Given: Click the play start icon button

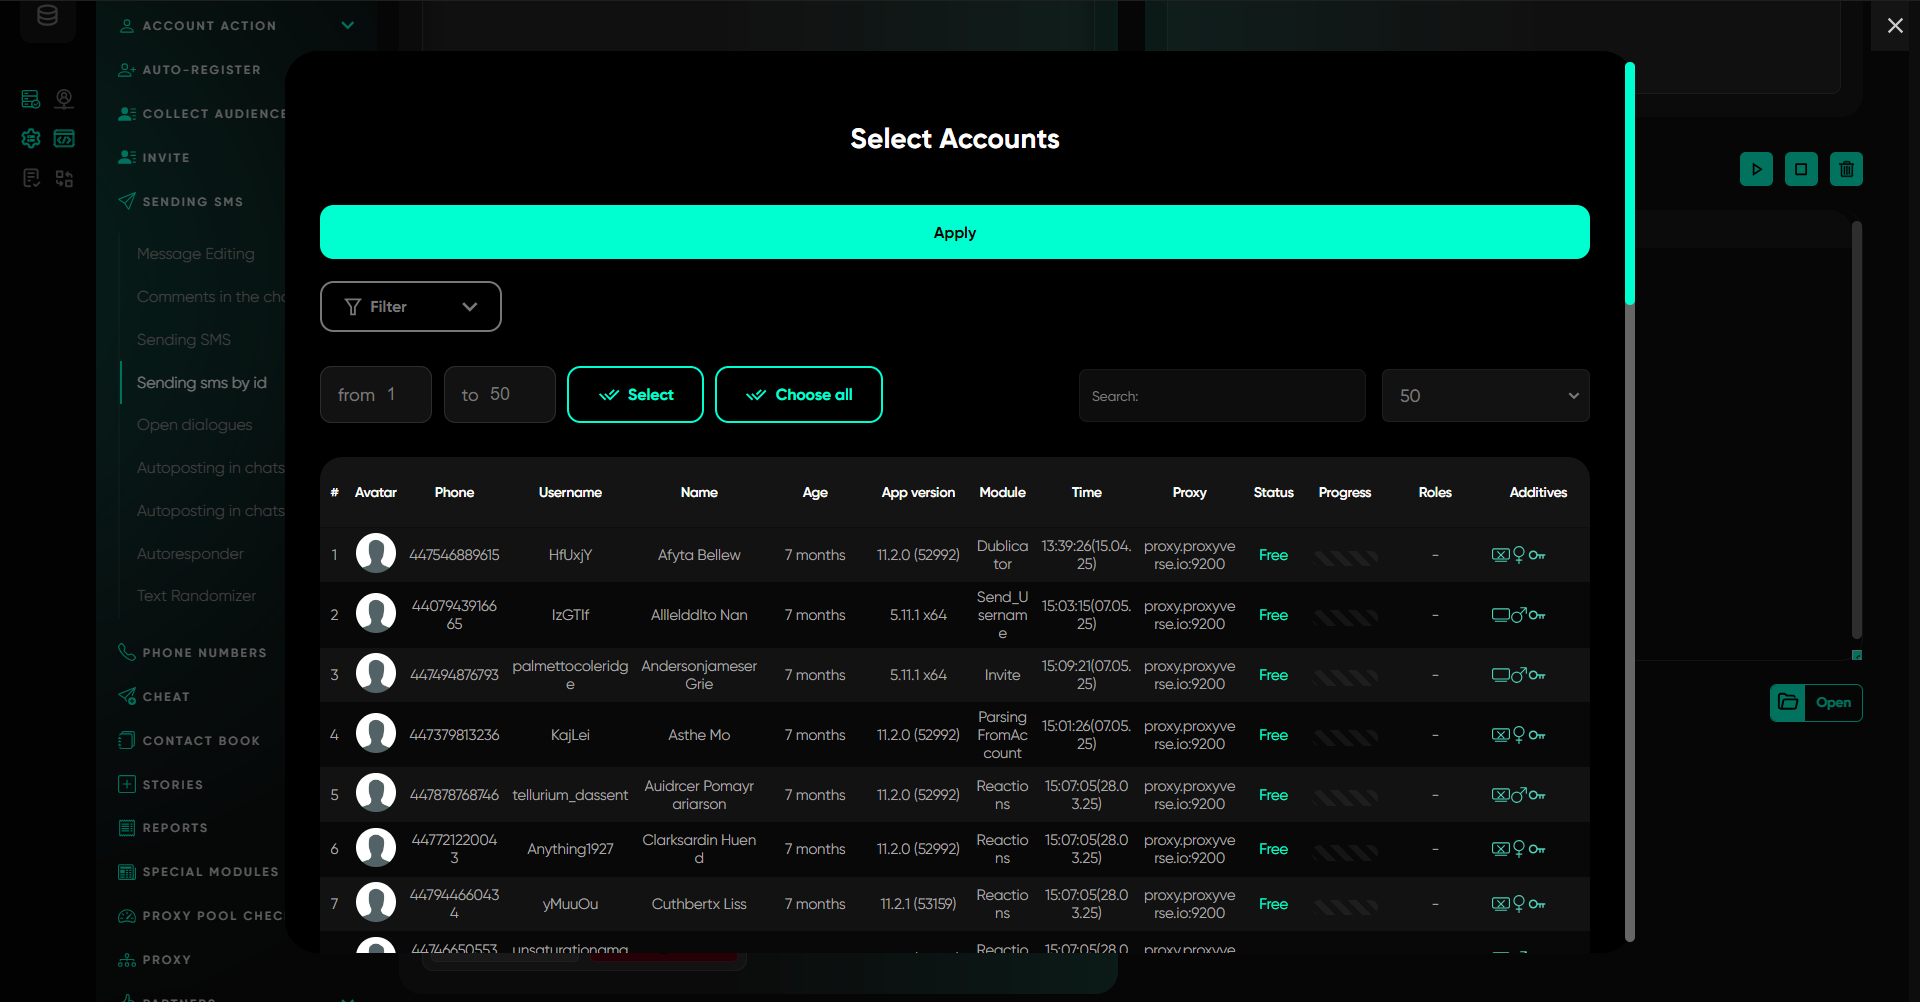Looking at the screenshot, I should (1756, 169).
